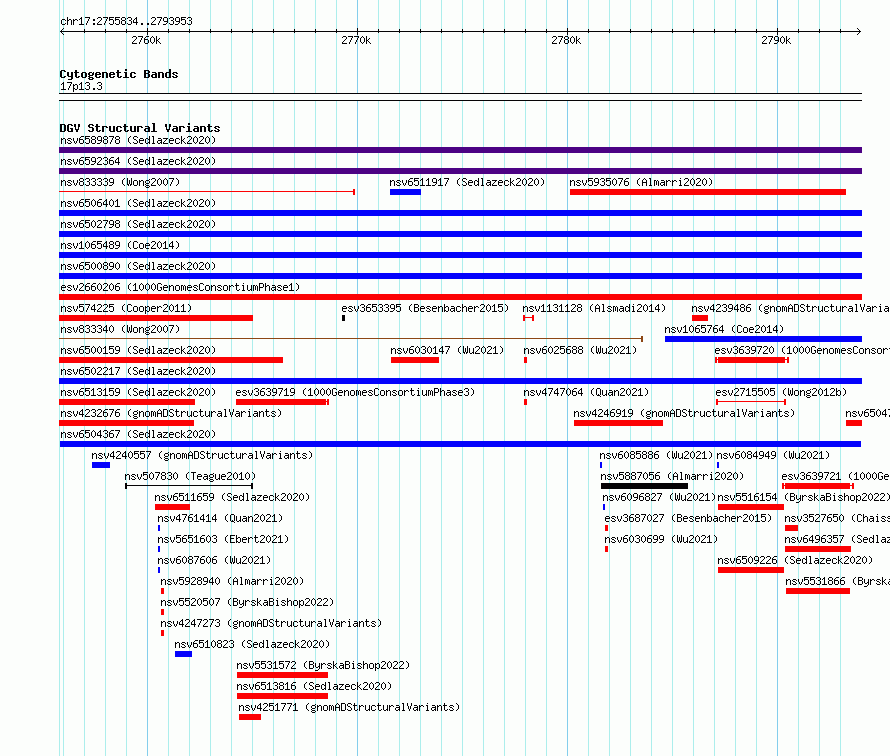Click nsv6087606 (Wu2021) label

214,560
